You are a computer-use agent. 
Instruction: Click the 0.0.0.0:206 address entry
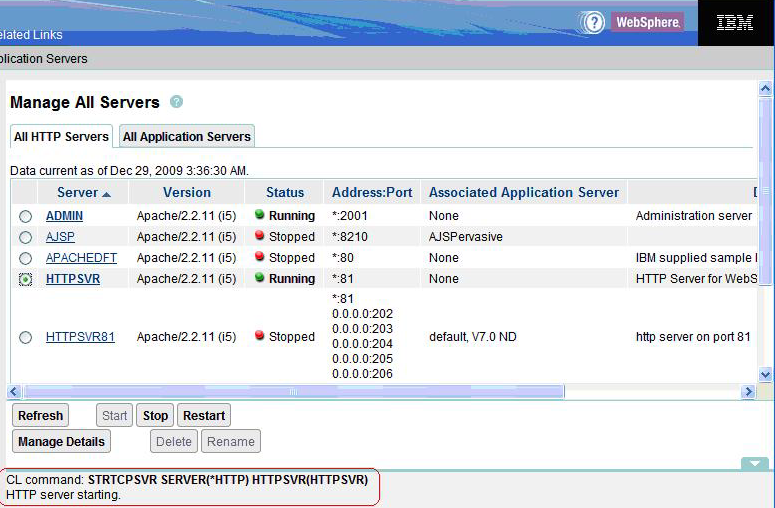tap(362, 374)
